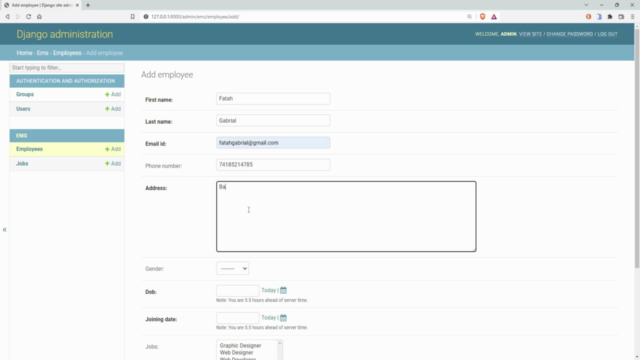
Task: Select Graphic Designer in Jobs list
Action: click(240, 346)
